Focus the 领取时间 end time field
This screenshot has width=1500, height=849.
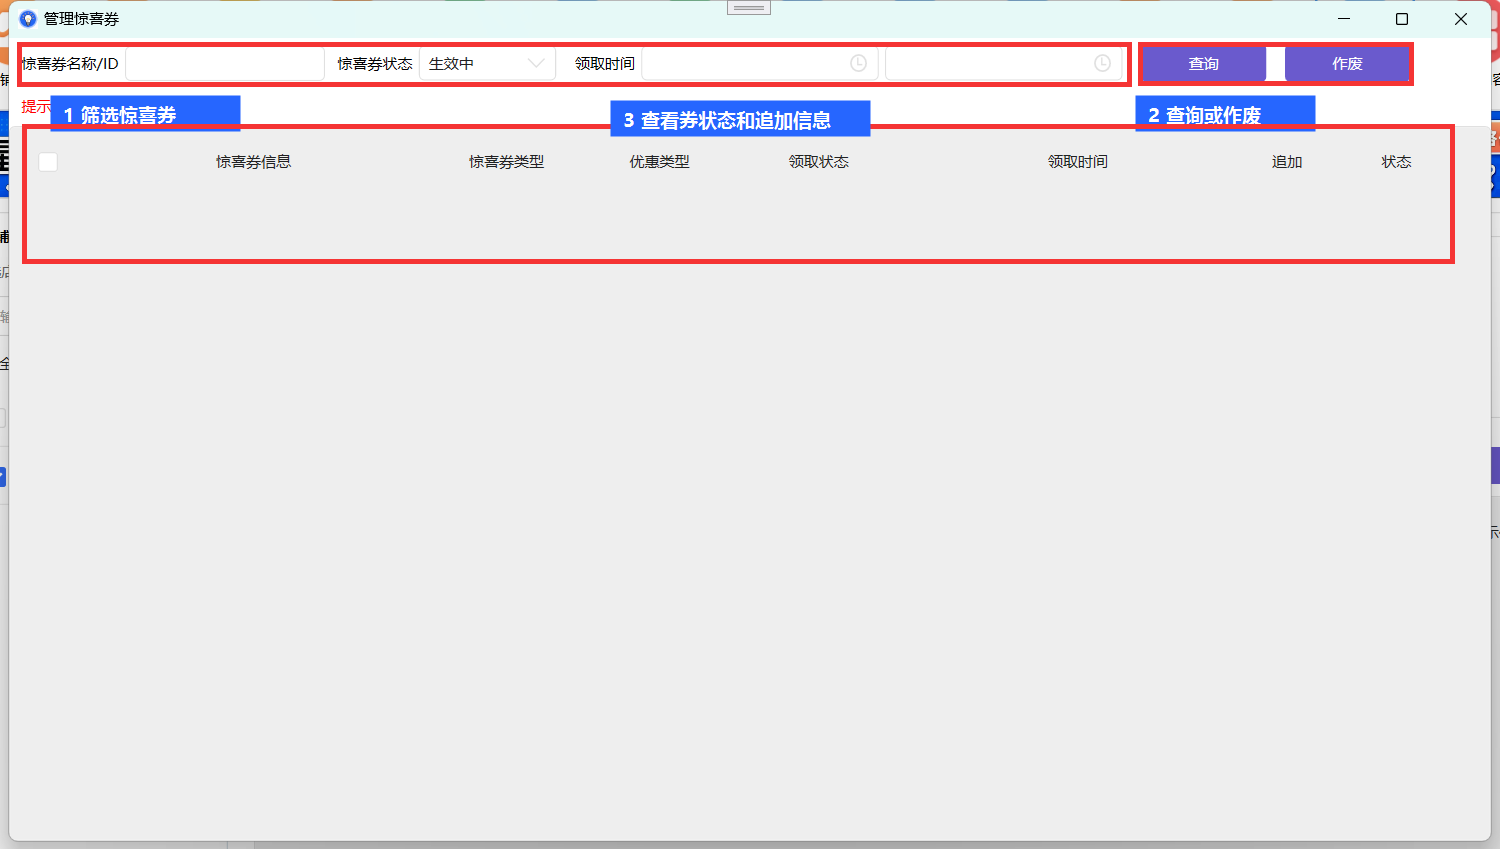click(x=1004, y=64)
